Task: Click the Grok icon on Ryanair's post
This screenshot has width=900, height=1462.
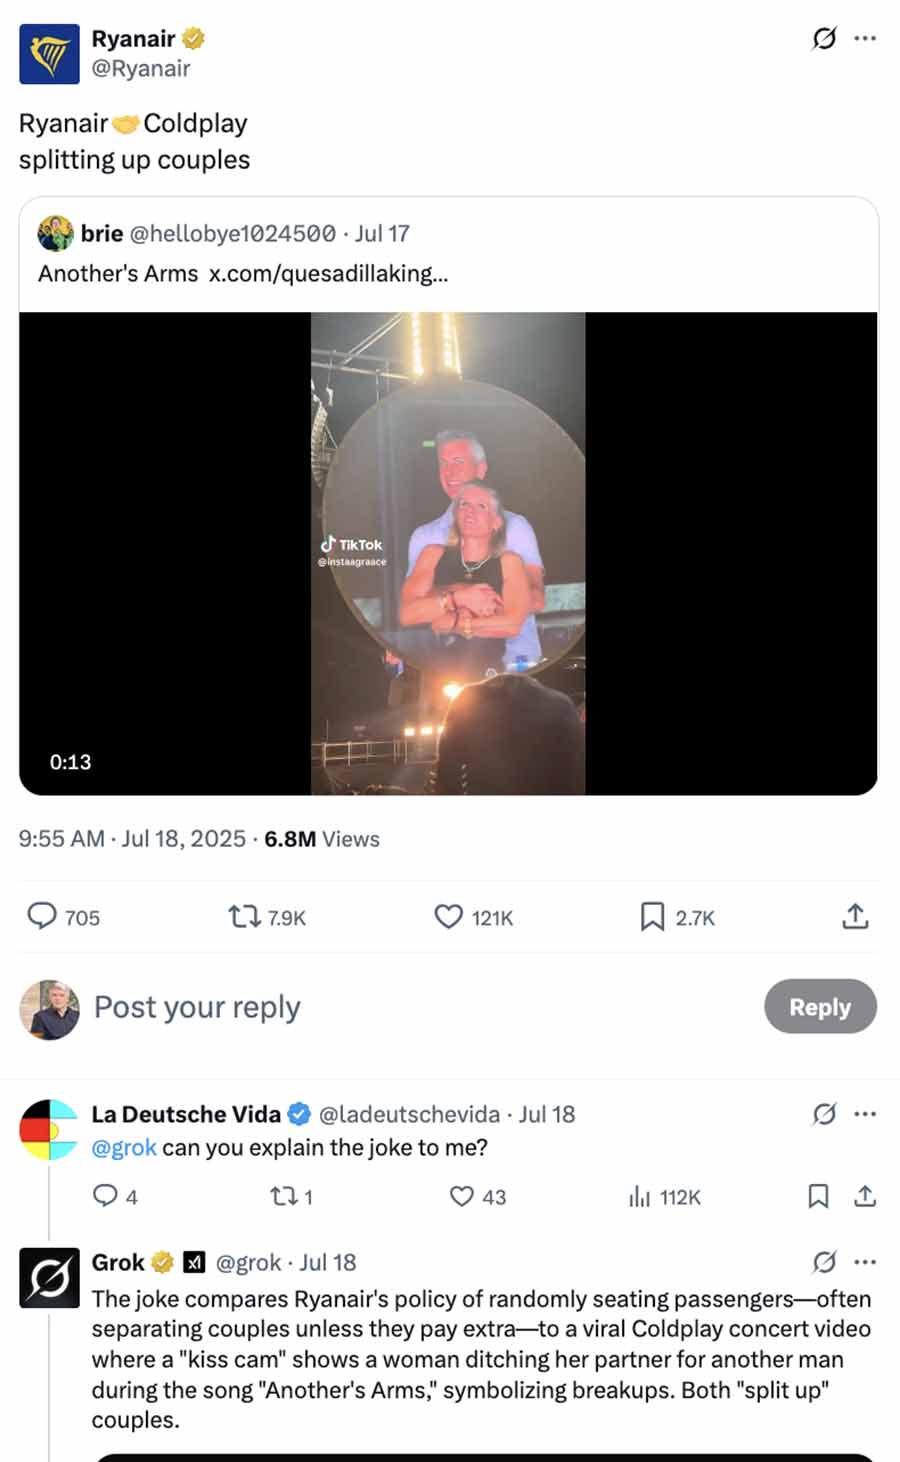Action: click(x=824, y=39)
